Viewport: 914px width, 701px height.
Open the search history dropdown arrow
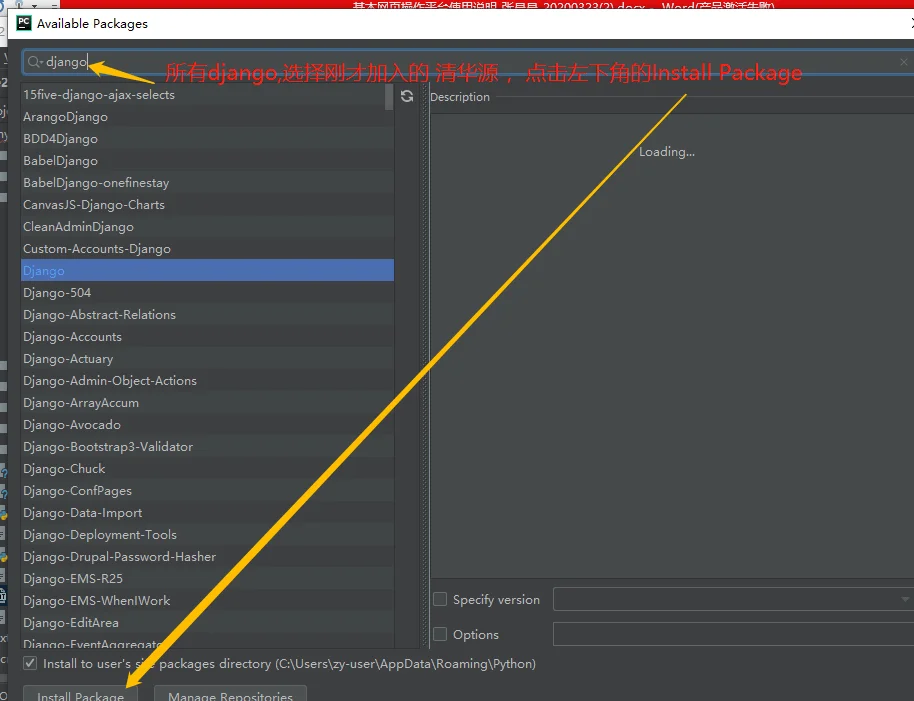[x=41, y=62]
